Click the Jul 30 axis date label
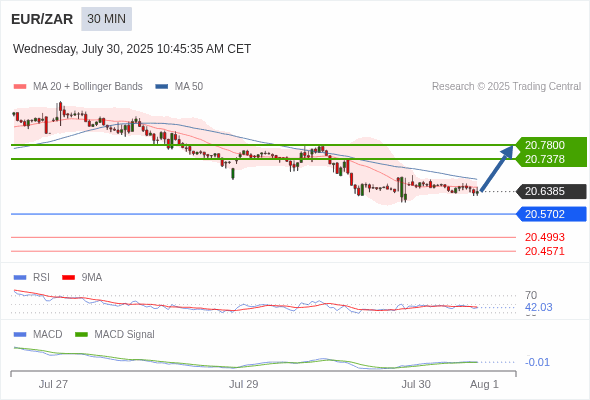Screen dimensions: 590x400 point(416,385)
